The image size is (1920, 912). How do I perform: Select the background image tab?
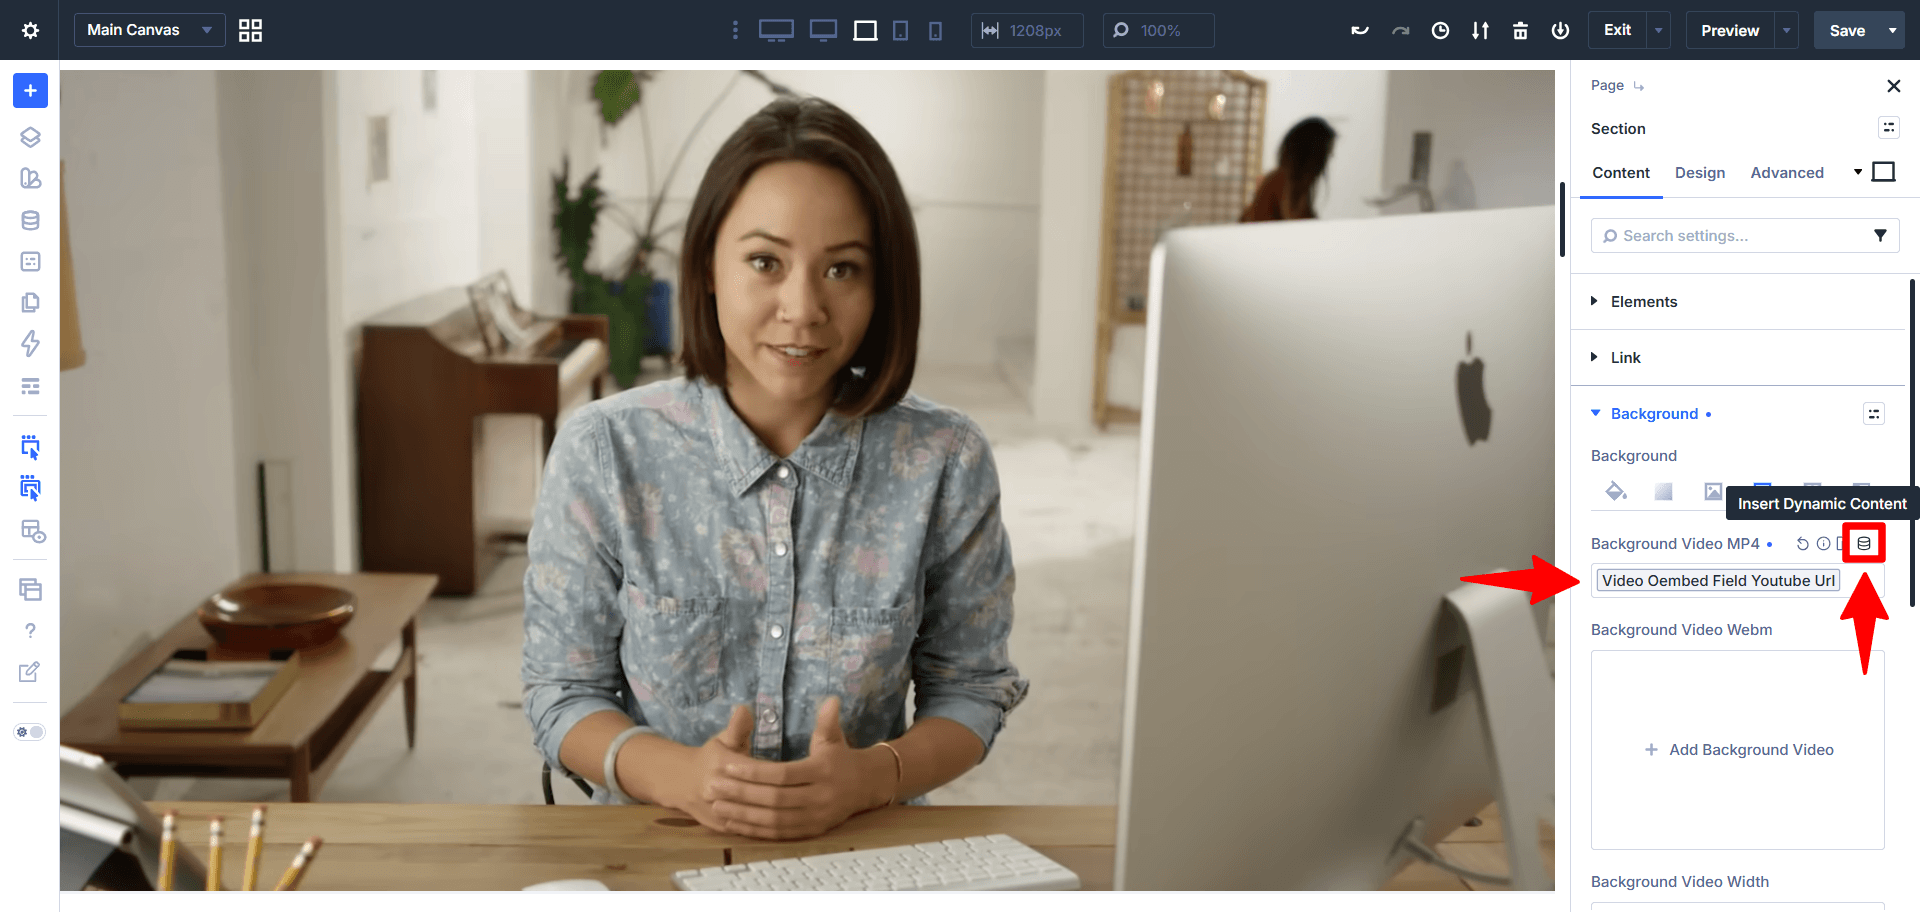click(x=1713, y=491)
